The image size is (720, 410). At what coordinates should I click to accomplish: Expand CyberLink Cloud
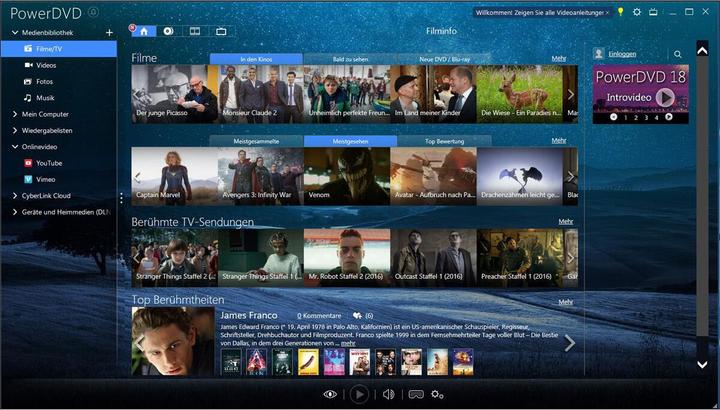(15, 196)
